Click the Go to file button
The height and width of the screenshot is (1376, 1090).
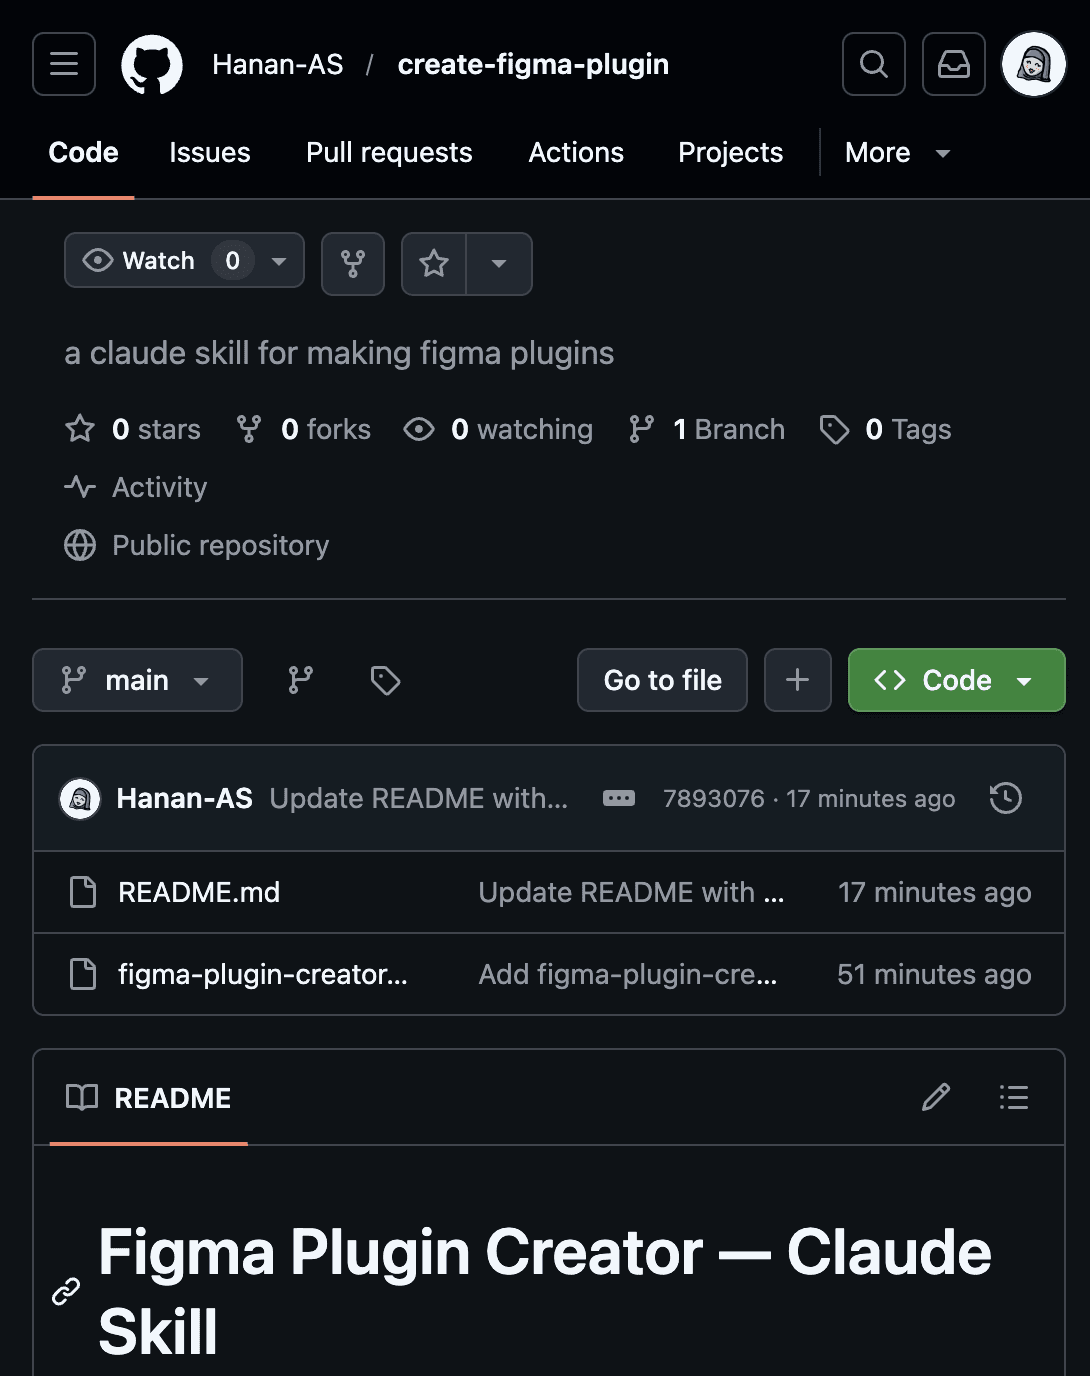(662, 680)
